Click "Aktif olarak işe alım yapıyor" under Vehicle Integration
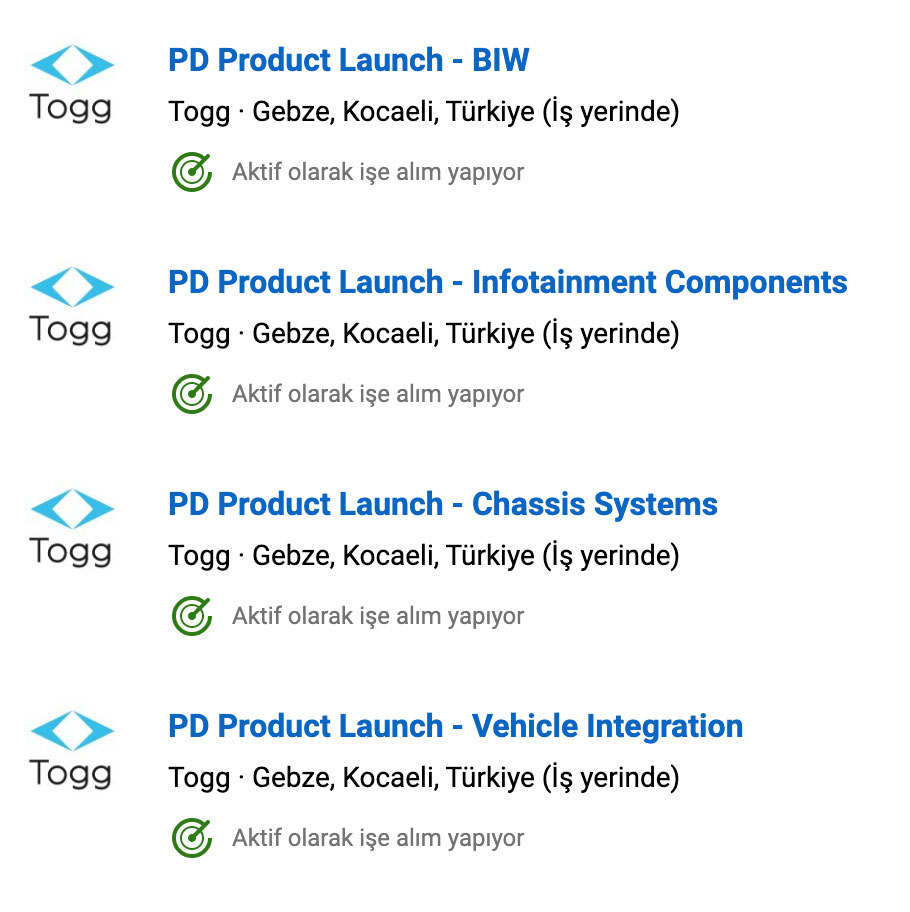Screen dimensions: 910x912 (x=378, y=838)
